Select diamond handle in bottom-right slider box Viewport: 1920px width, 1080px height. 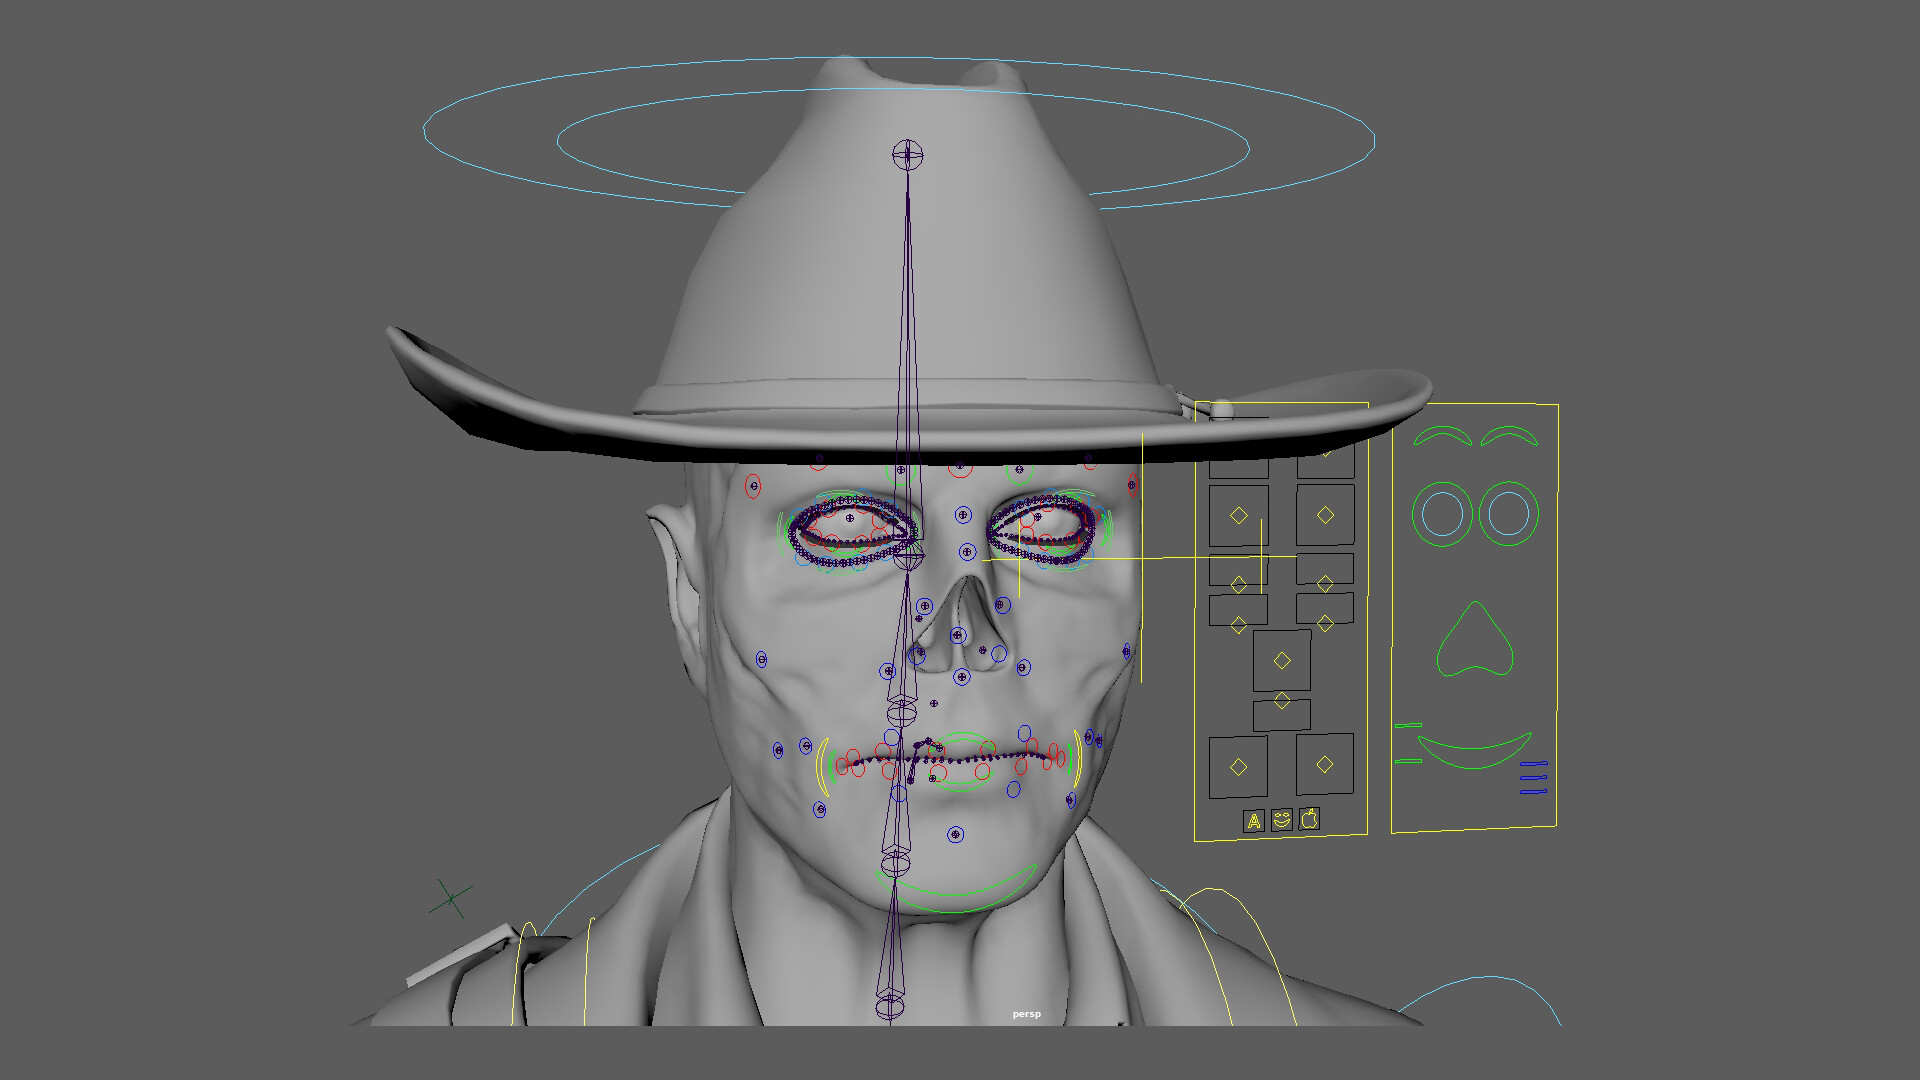(x=1324, y=764)
